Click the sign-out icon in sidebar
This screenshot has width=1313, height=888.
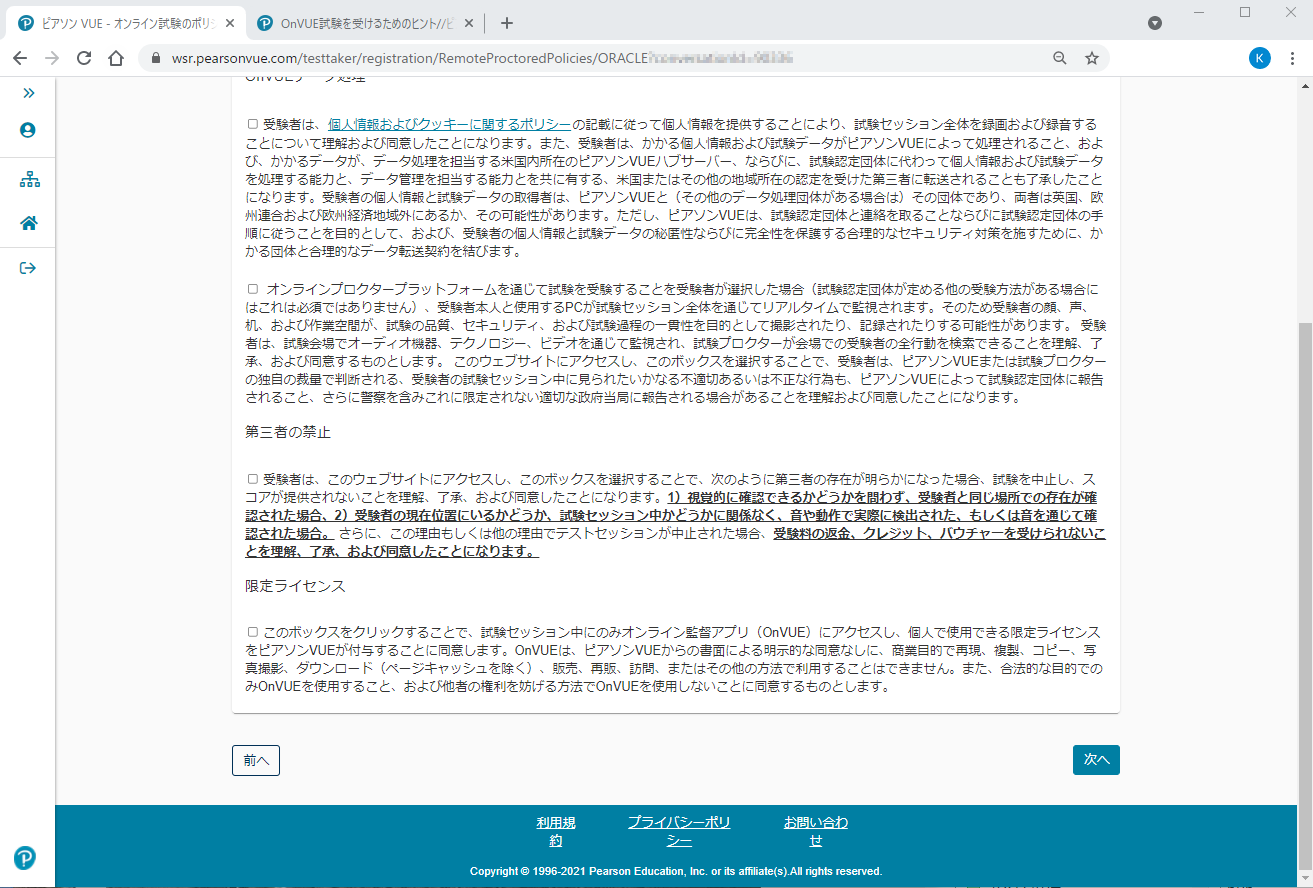pyautogui.click(x=28, y=267)
